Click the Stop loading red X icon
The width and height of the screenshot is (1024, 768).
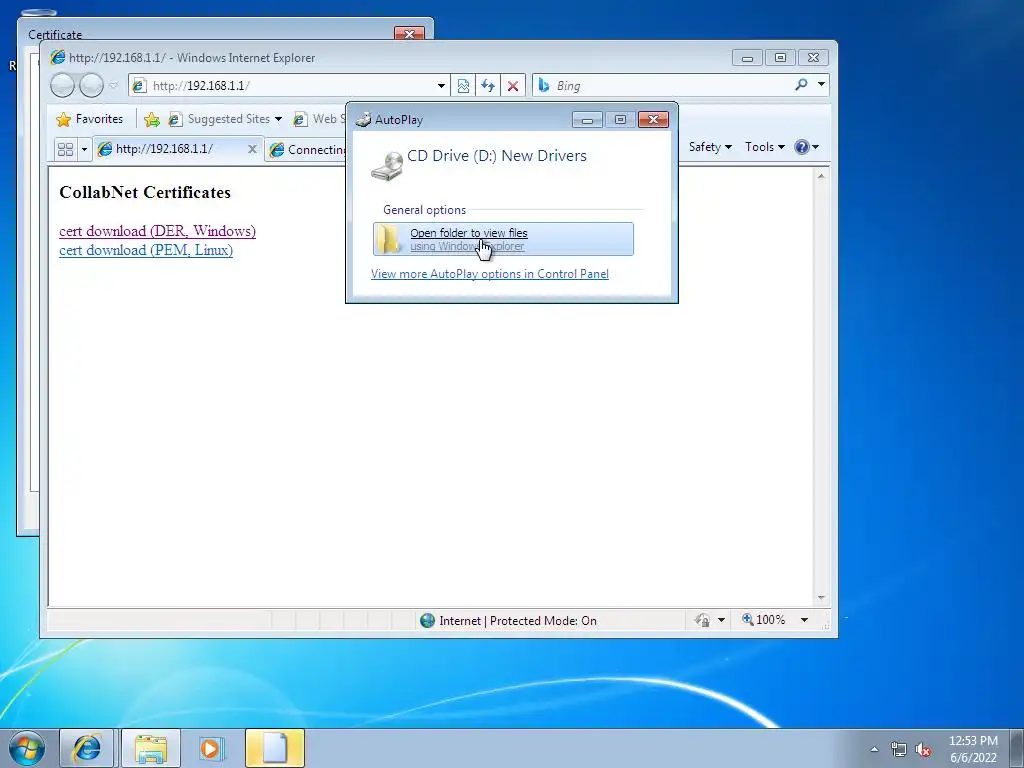(513, 86)
